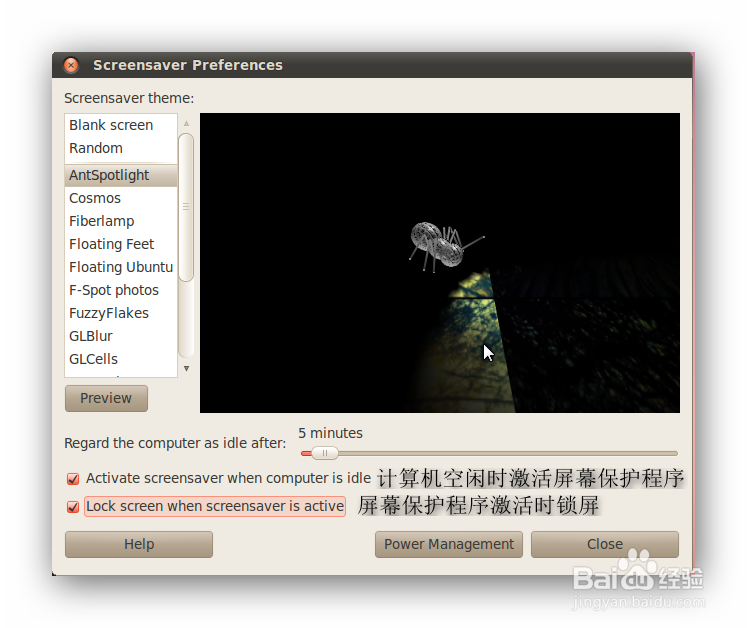Screen dimensions: 747x628
Task: Select F-Spot photos theme
Action: pyautogui.click(x=121, y=290)
